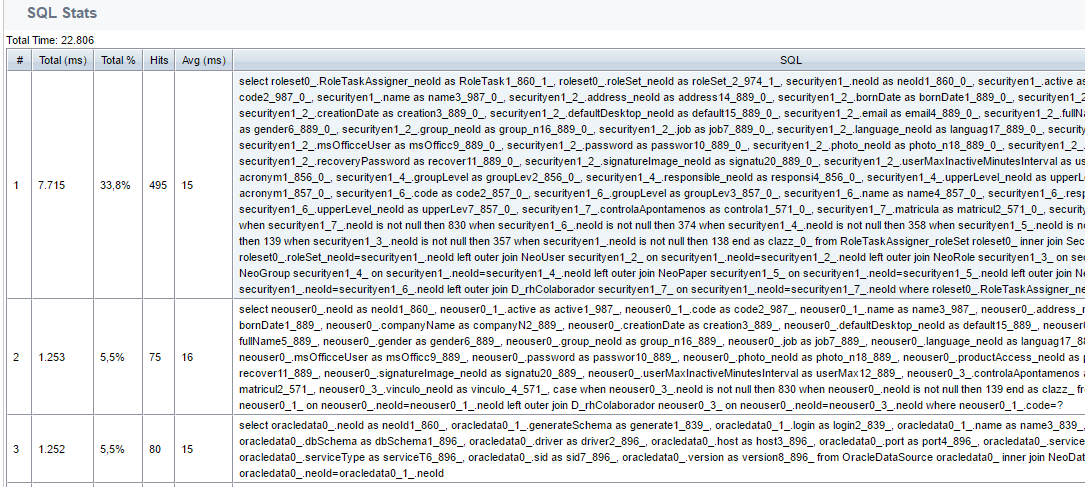The width and height of the screenshot is (1085, 487).
Task: Select the 7.715 total time cell
Action: [63, 187]
